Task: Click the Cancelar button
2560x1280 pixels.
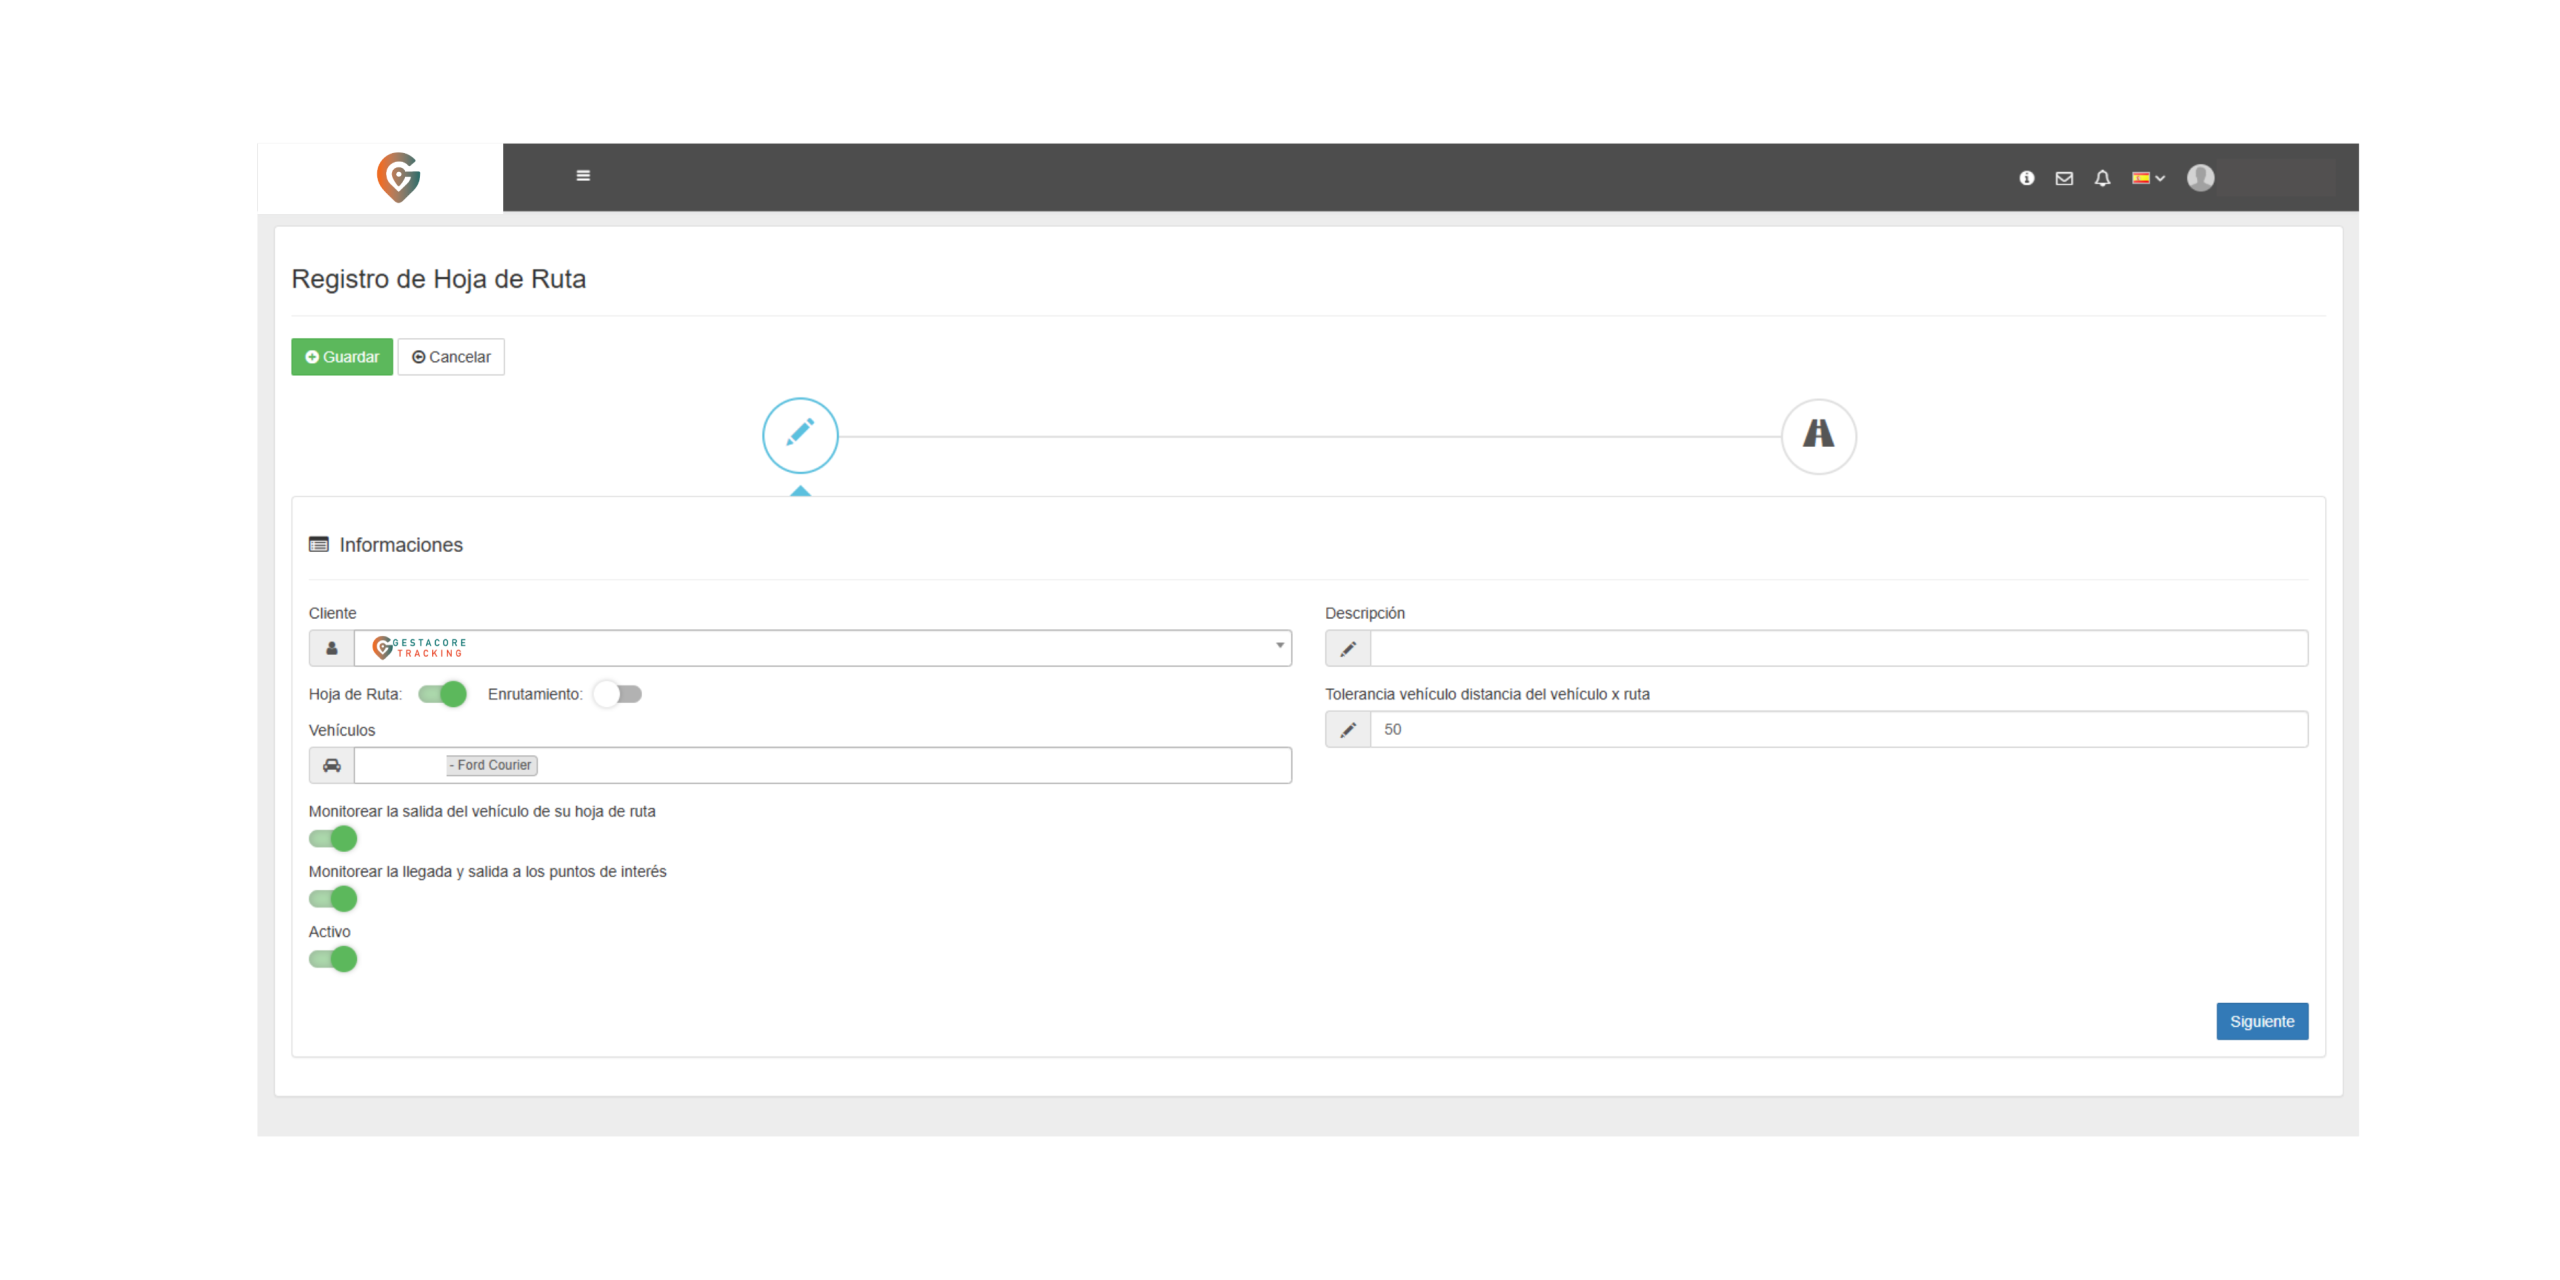Action: tap(451, 357)
